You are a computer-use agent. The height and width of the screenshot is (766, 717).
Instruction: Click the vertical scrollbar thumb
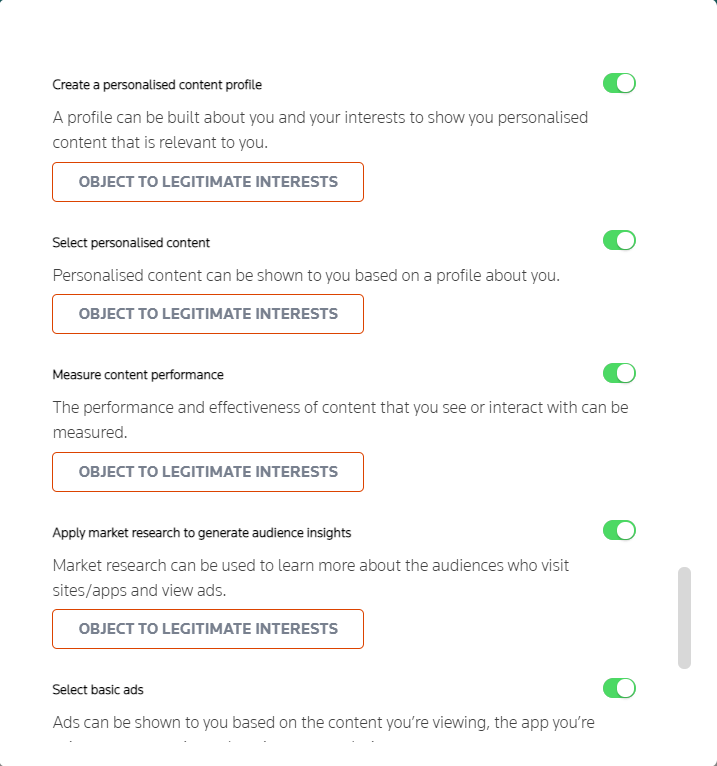tap(684, 617)
